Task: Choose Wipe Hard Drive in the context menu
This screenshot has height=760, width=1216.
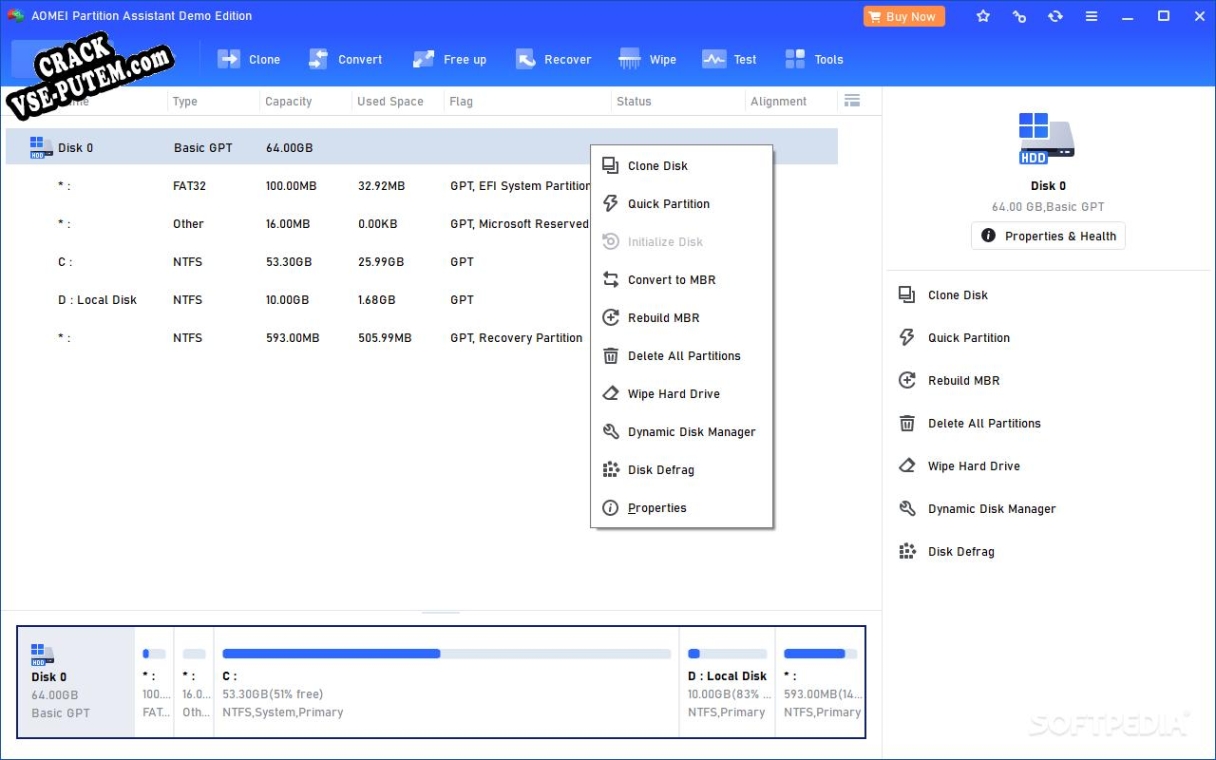Action: coord(682,394)
